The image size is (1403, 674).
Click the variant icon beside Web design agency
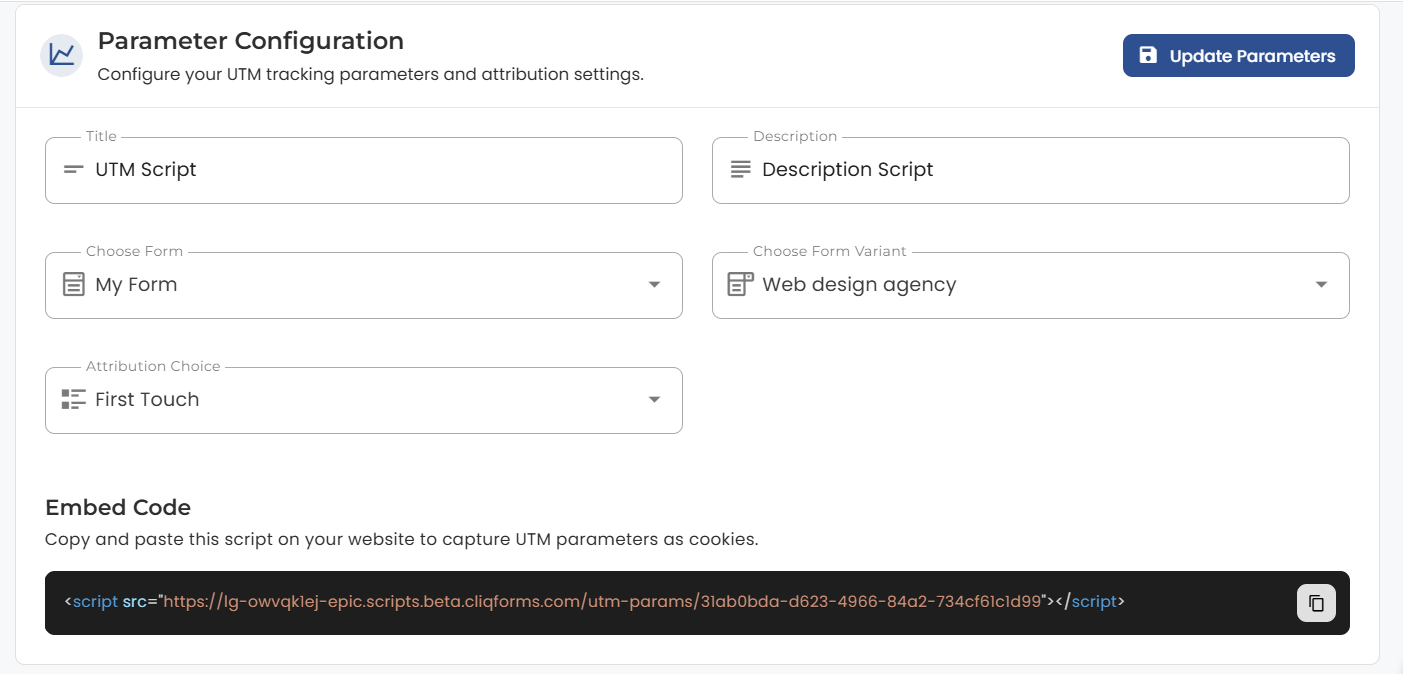(740, 285)
